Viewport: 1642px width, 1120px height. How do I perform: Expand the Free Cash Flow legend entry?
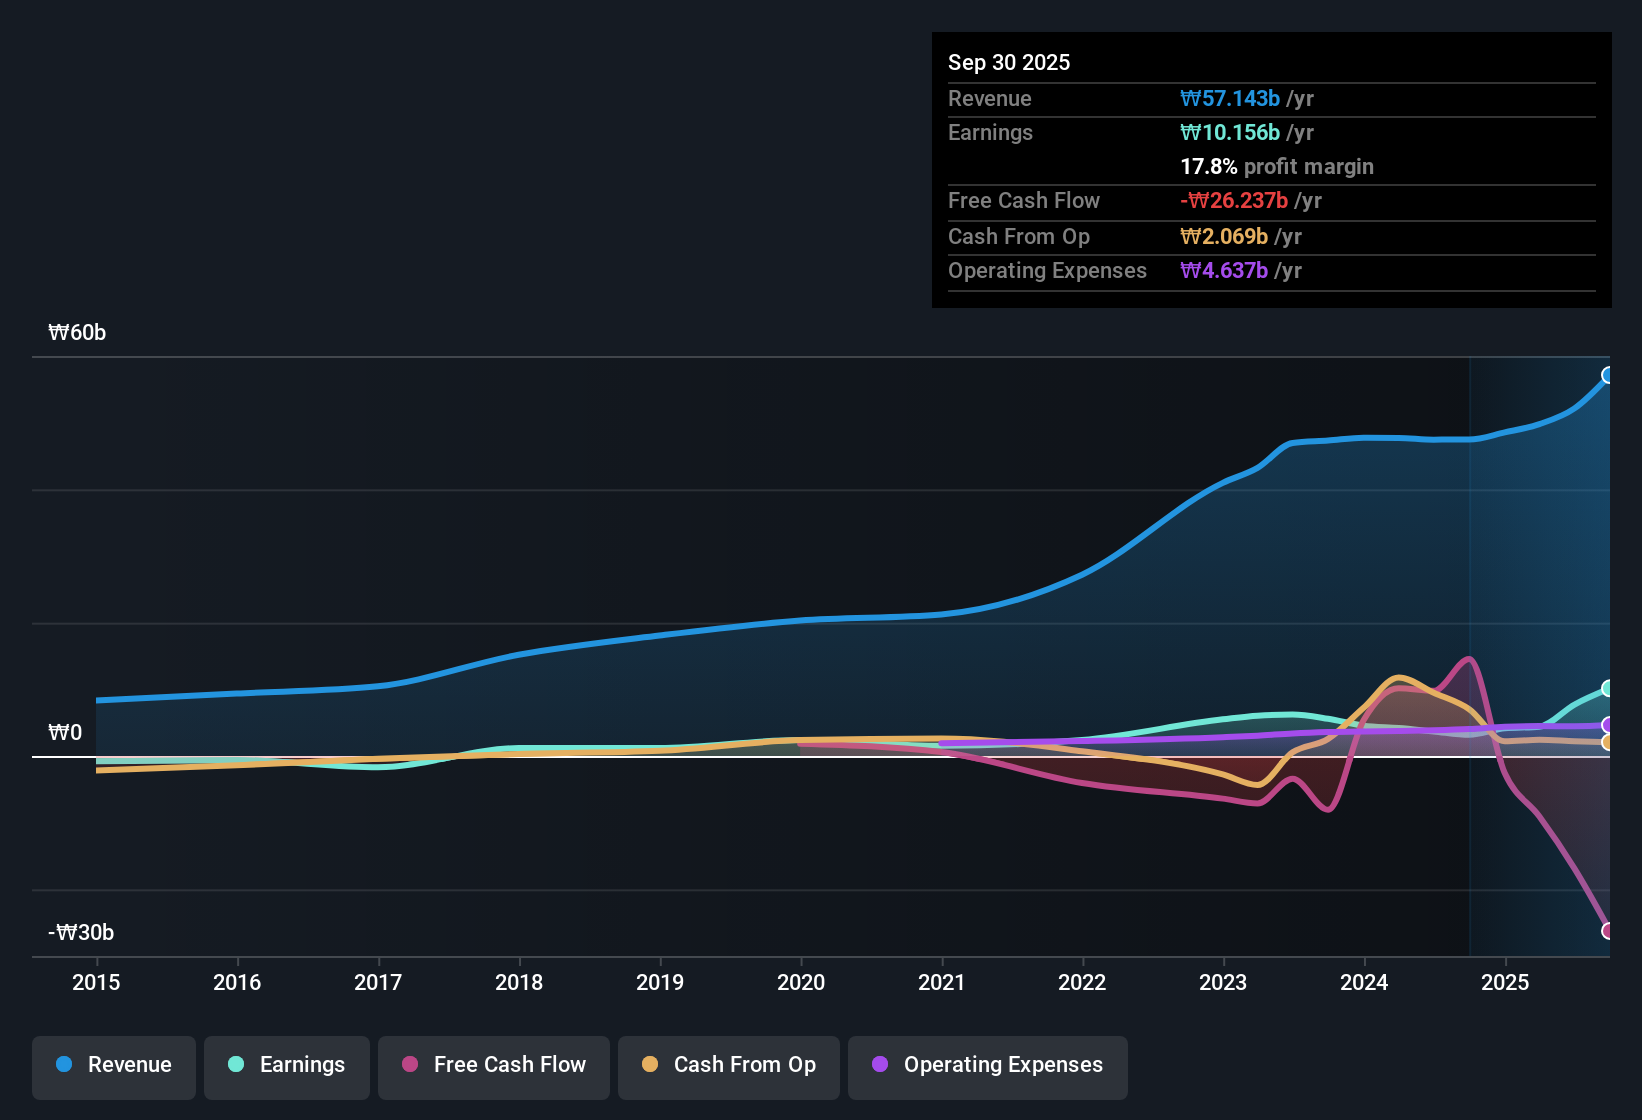[x=493, y=1065]
